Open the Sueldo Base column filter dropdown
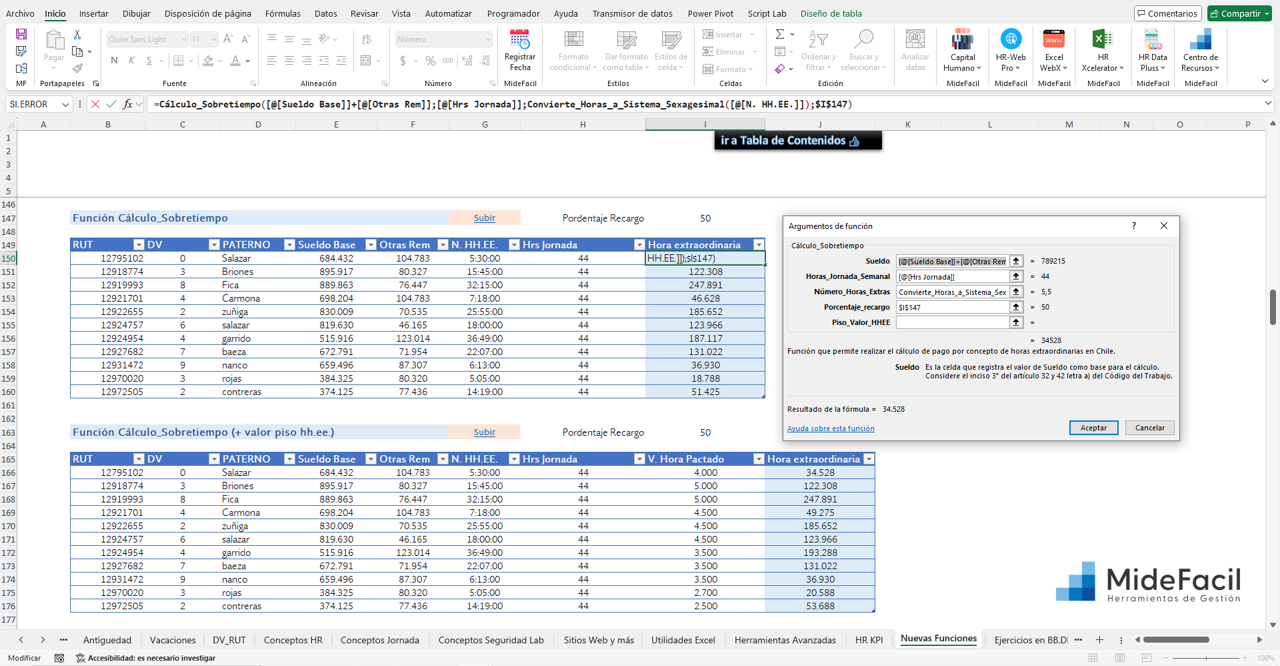 (x=370, y=245)
